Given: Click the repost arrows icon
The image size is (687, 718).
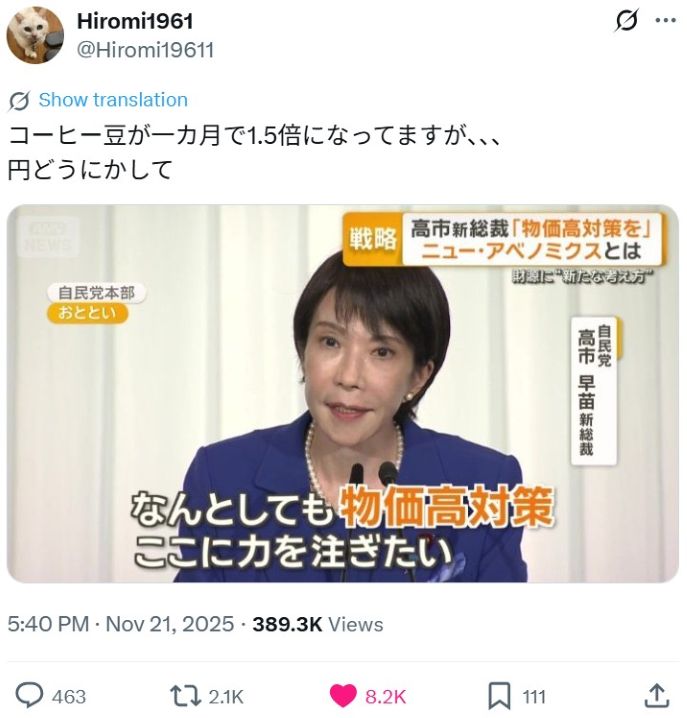Looking at the screenshot, I should pyautogui.click(x=185, y=696).
